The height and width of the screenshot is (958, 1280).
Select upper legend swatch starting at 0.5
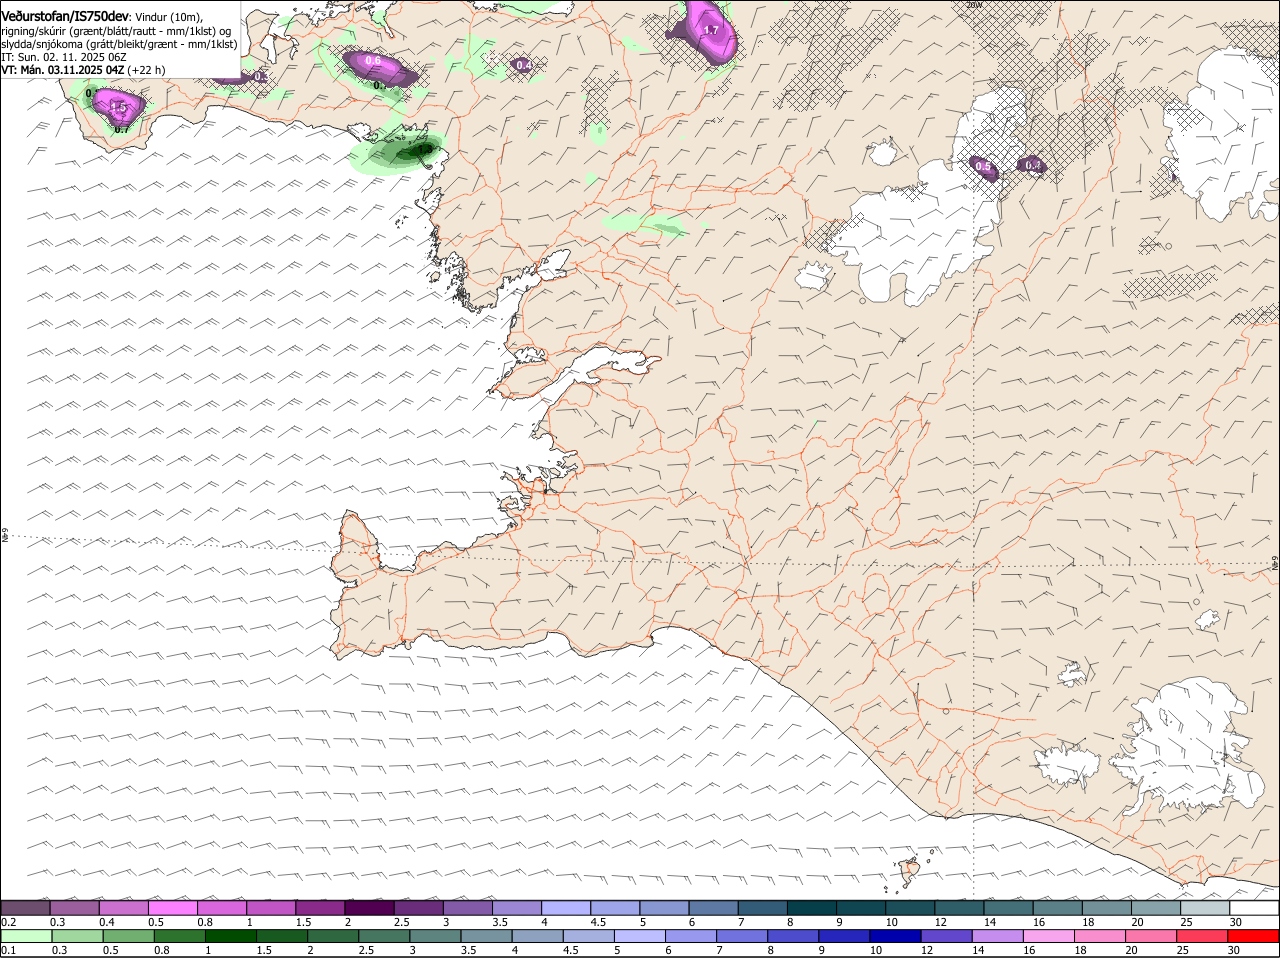point(172,907)
